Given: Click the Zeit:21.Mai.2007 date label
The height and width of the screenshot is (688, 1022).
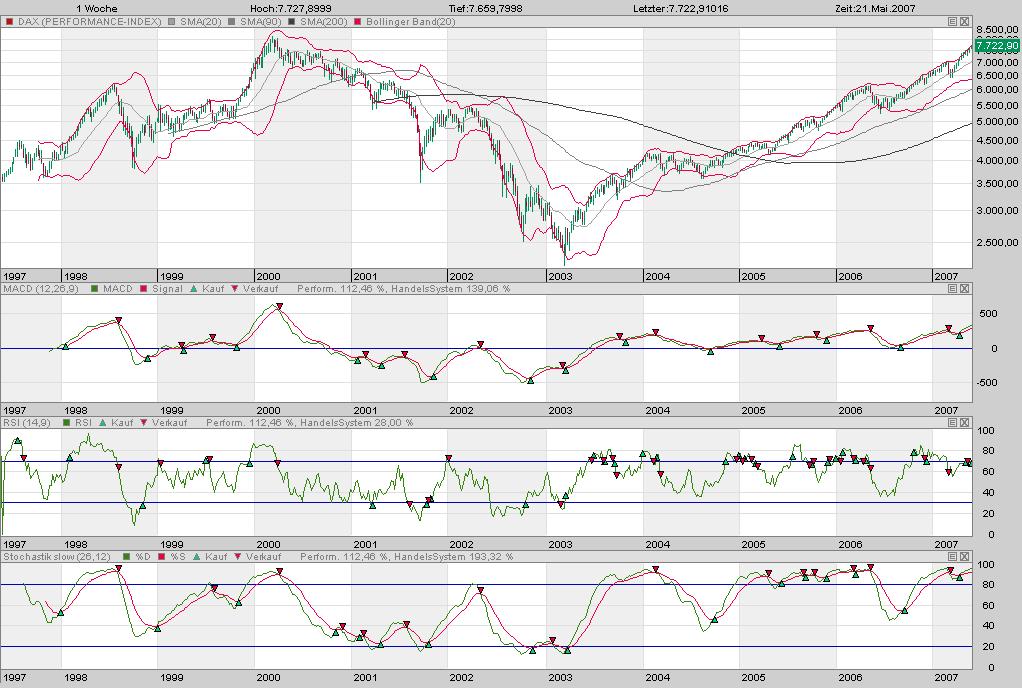Looking at the screenshot, I should [x=875, y=8].
